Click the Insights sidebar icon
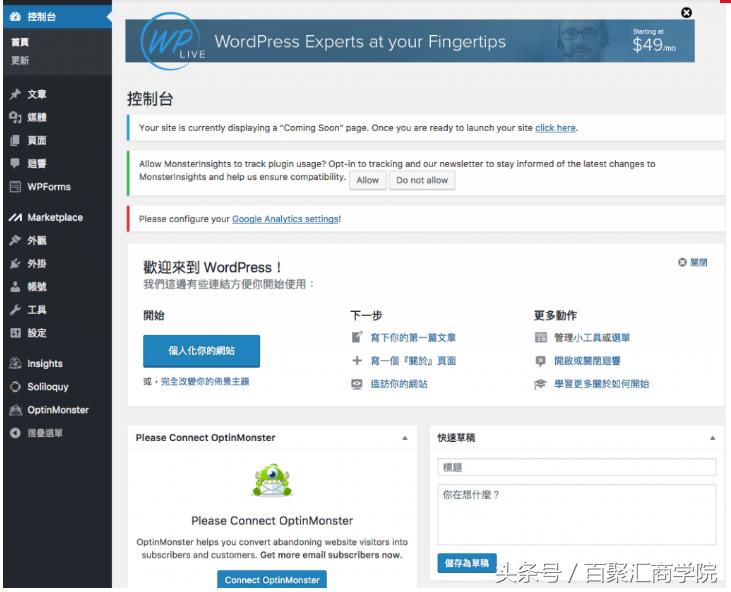The image size is (731, 592). 15,363
